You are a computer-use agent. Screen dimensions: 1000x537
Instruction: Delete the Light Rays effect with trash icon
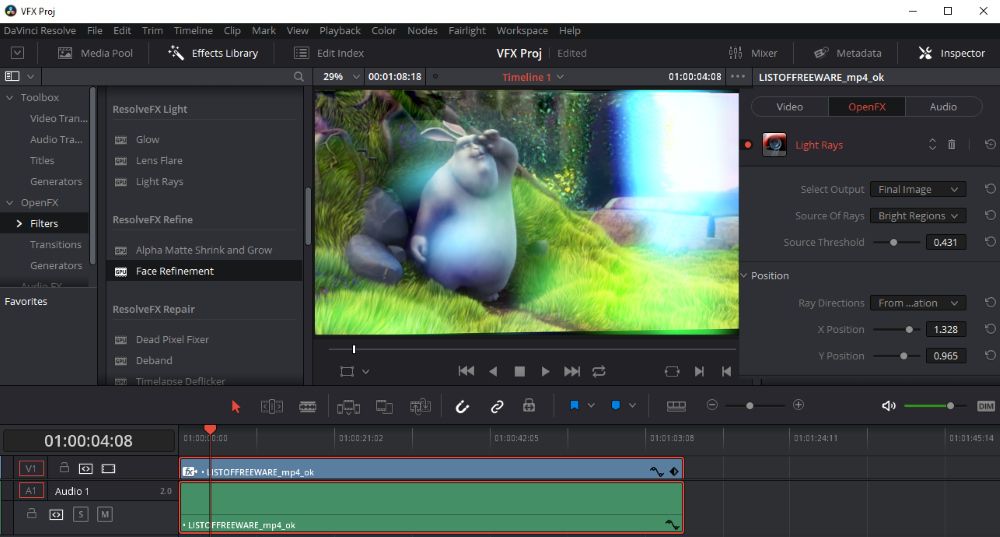pyautogui.click(x=951, y=145)
